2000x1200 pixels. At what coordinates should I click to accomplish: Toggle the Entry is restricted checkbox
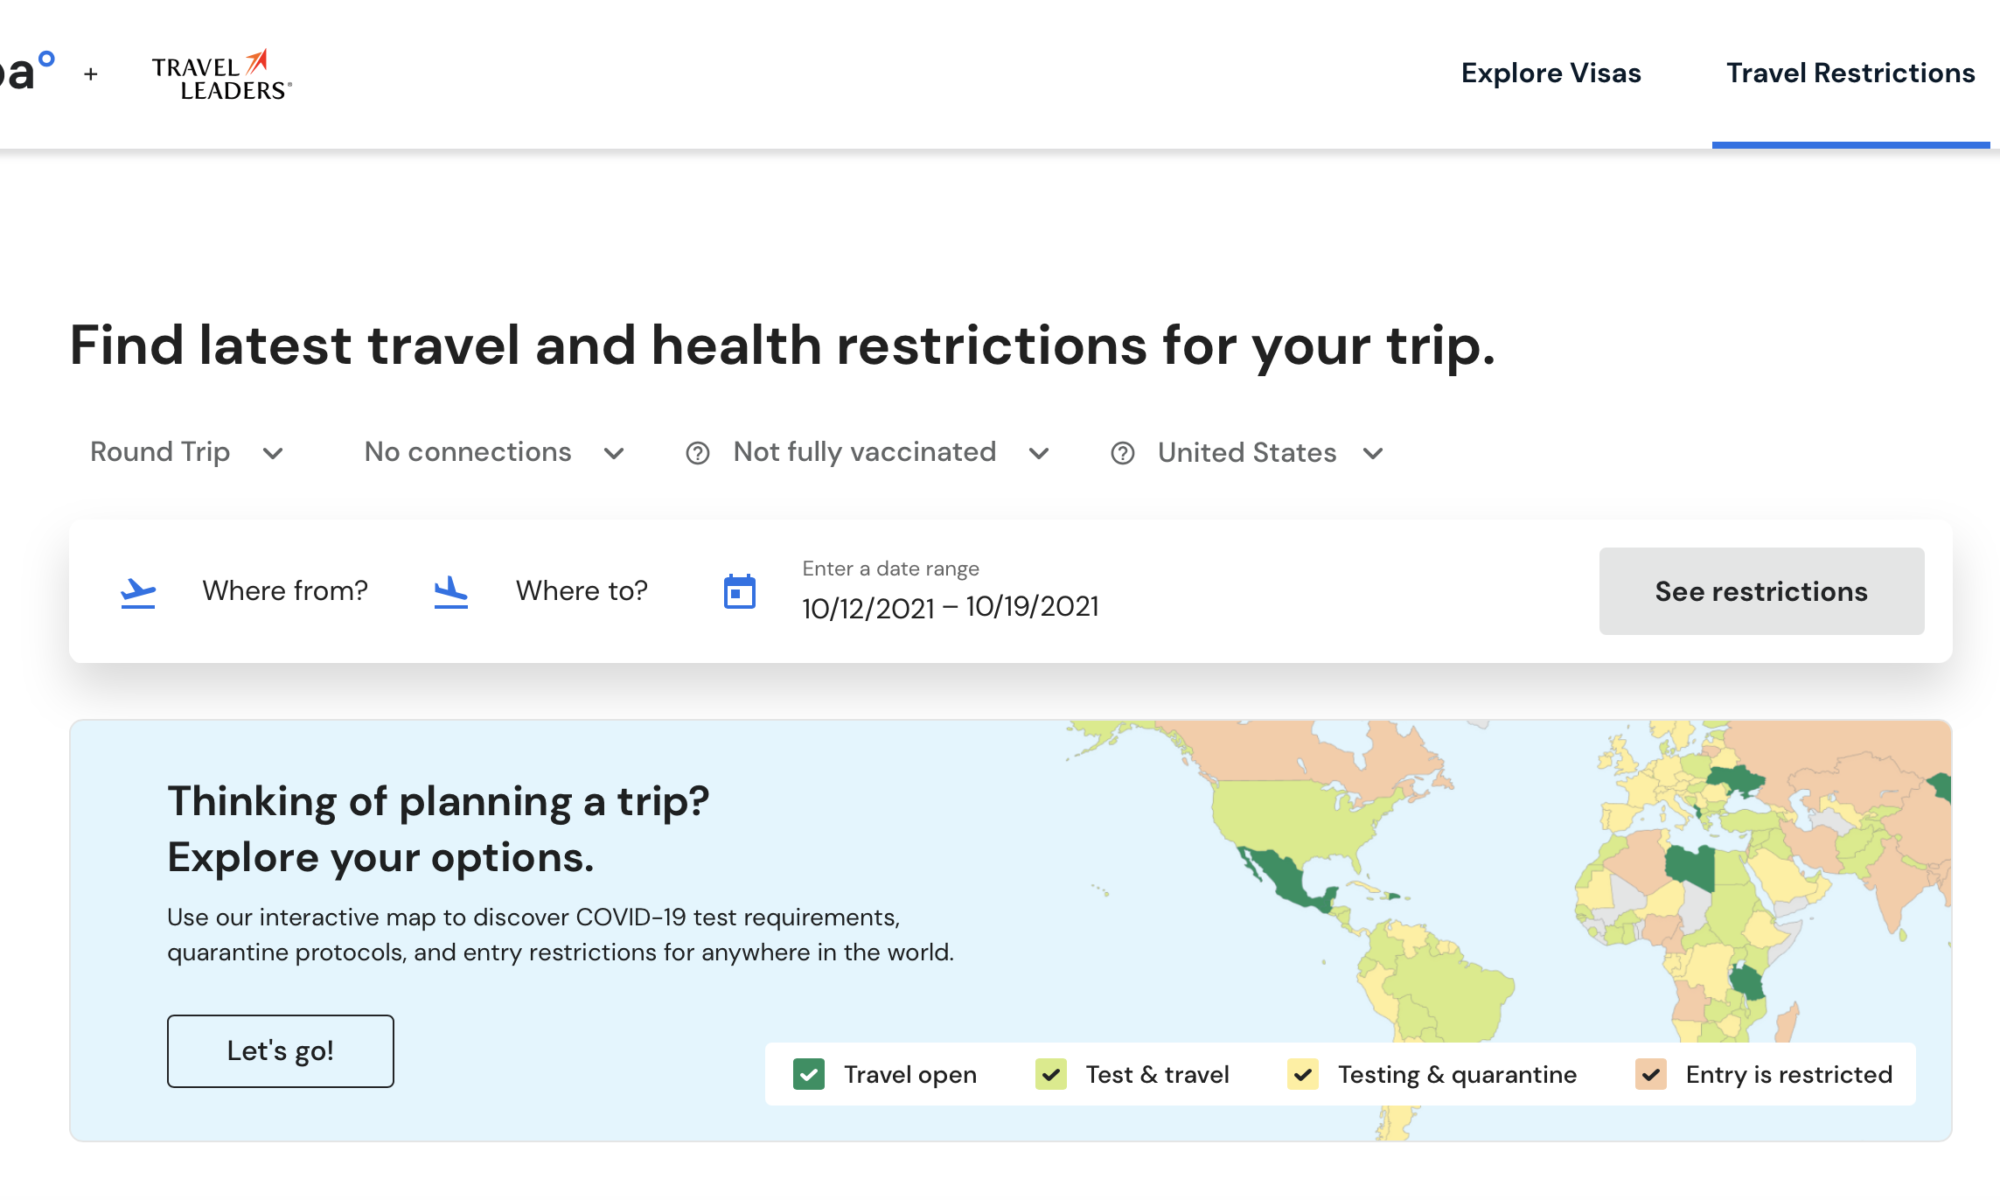pos(1650,1074)
